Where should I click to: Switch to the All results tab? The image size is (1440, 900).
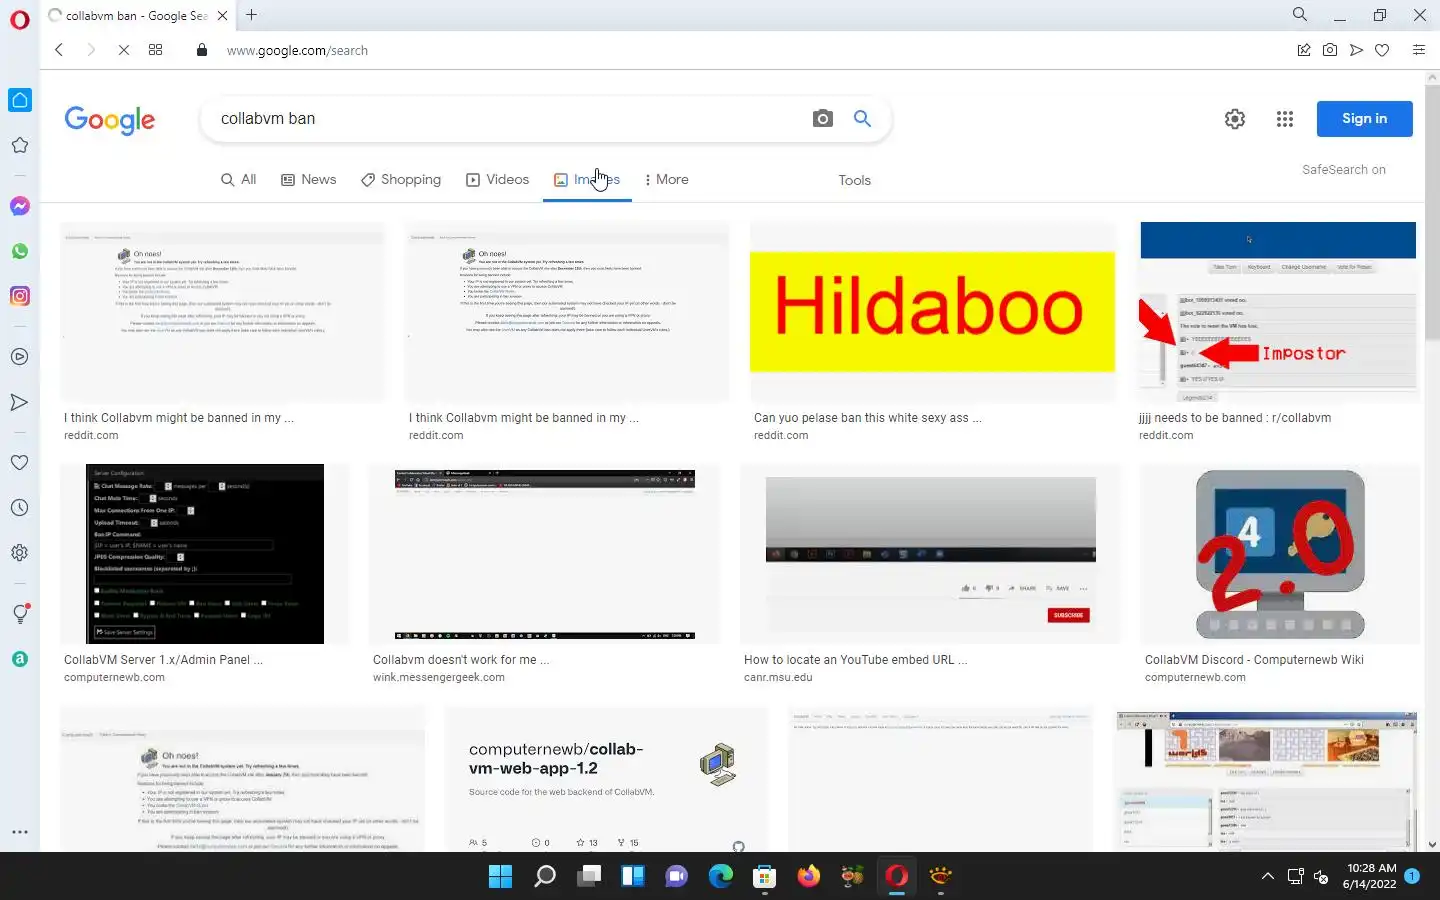pos(239,180)
